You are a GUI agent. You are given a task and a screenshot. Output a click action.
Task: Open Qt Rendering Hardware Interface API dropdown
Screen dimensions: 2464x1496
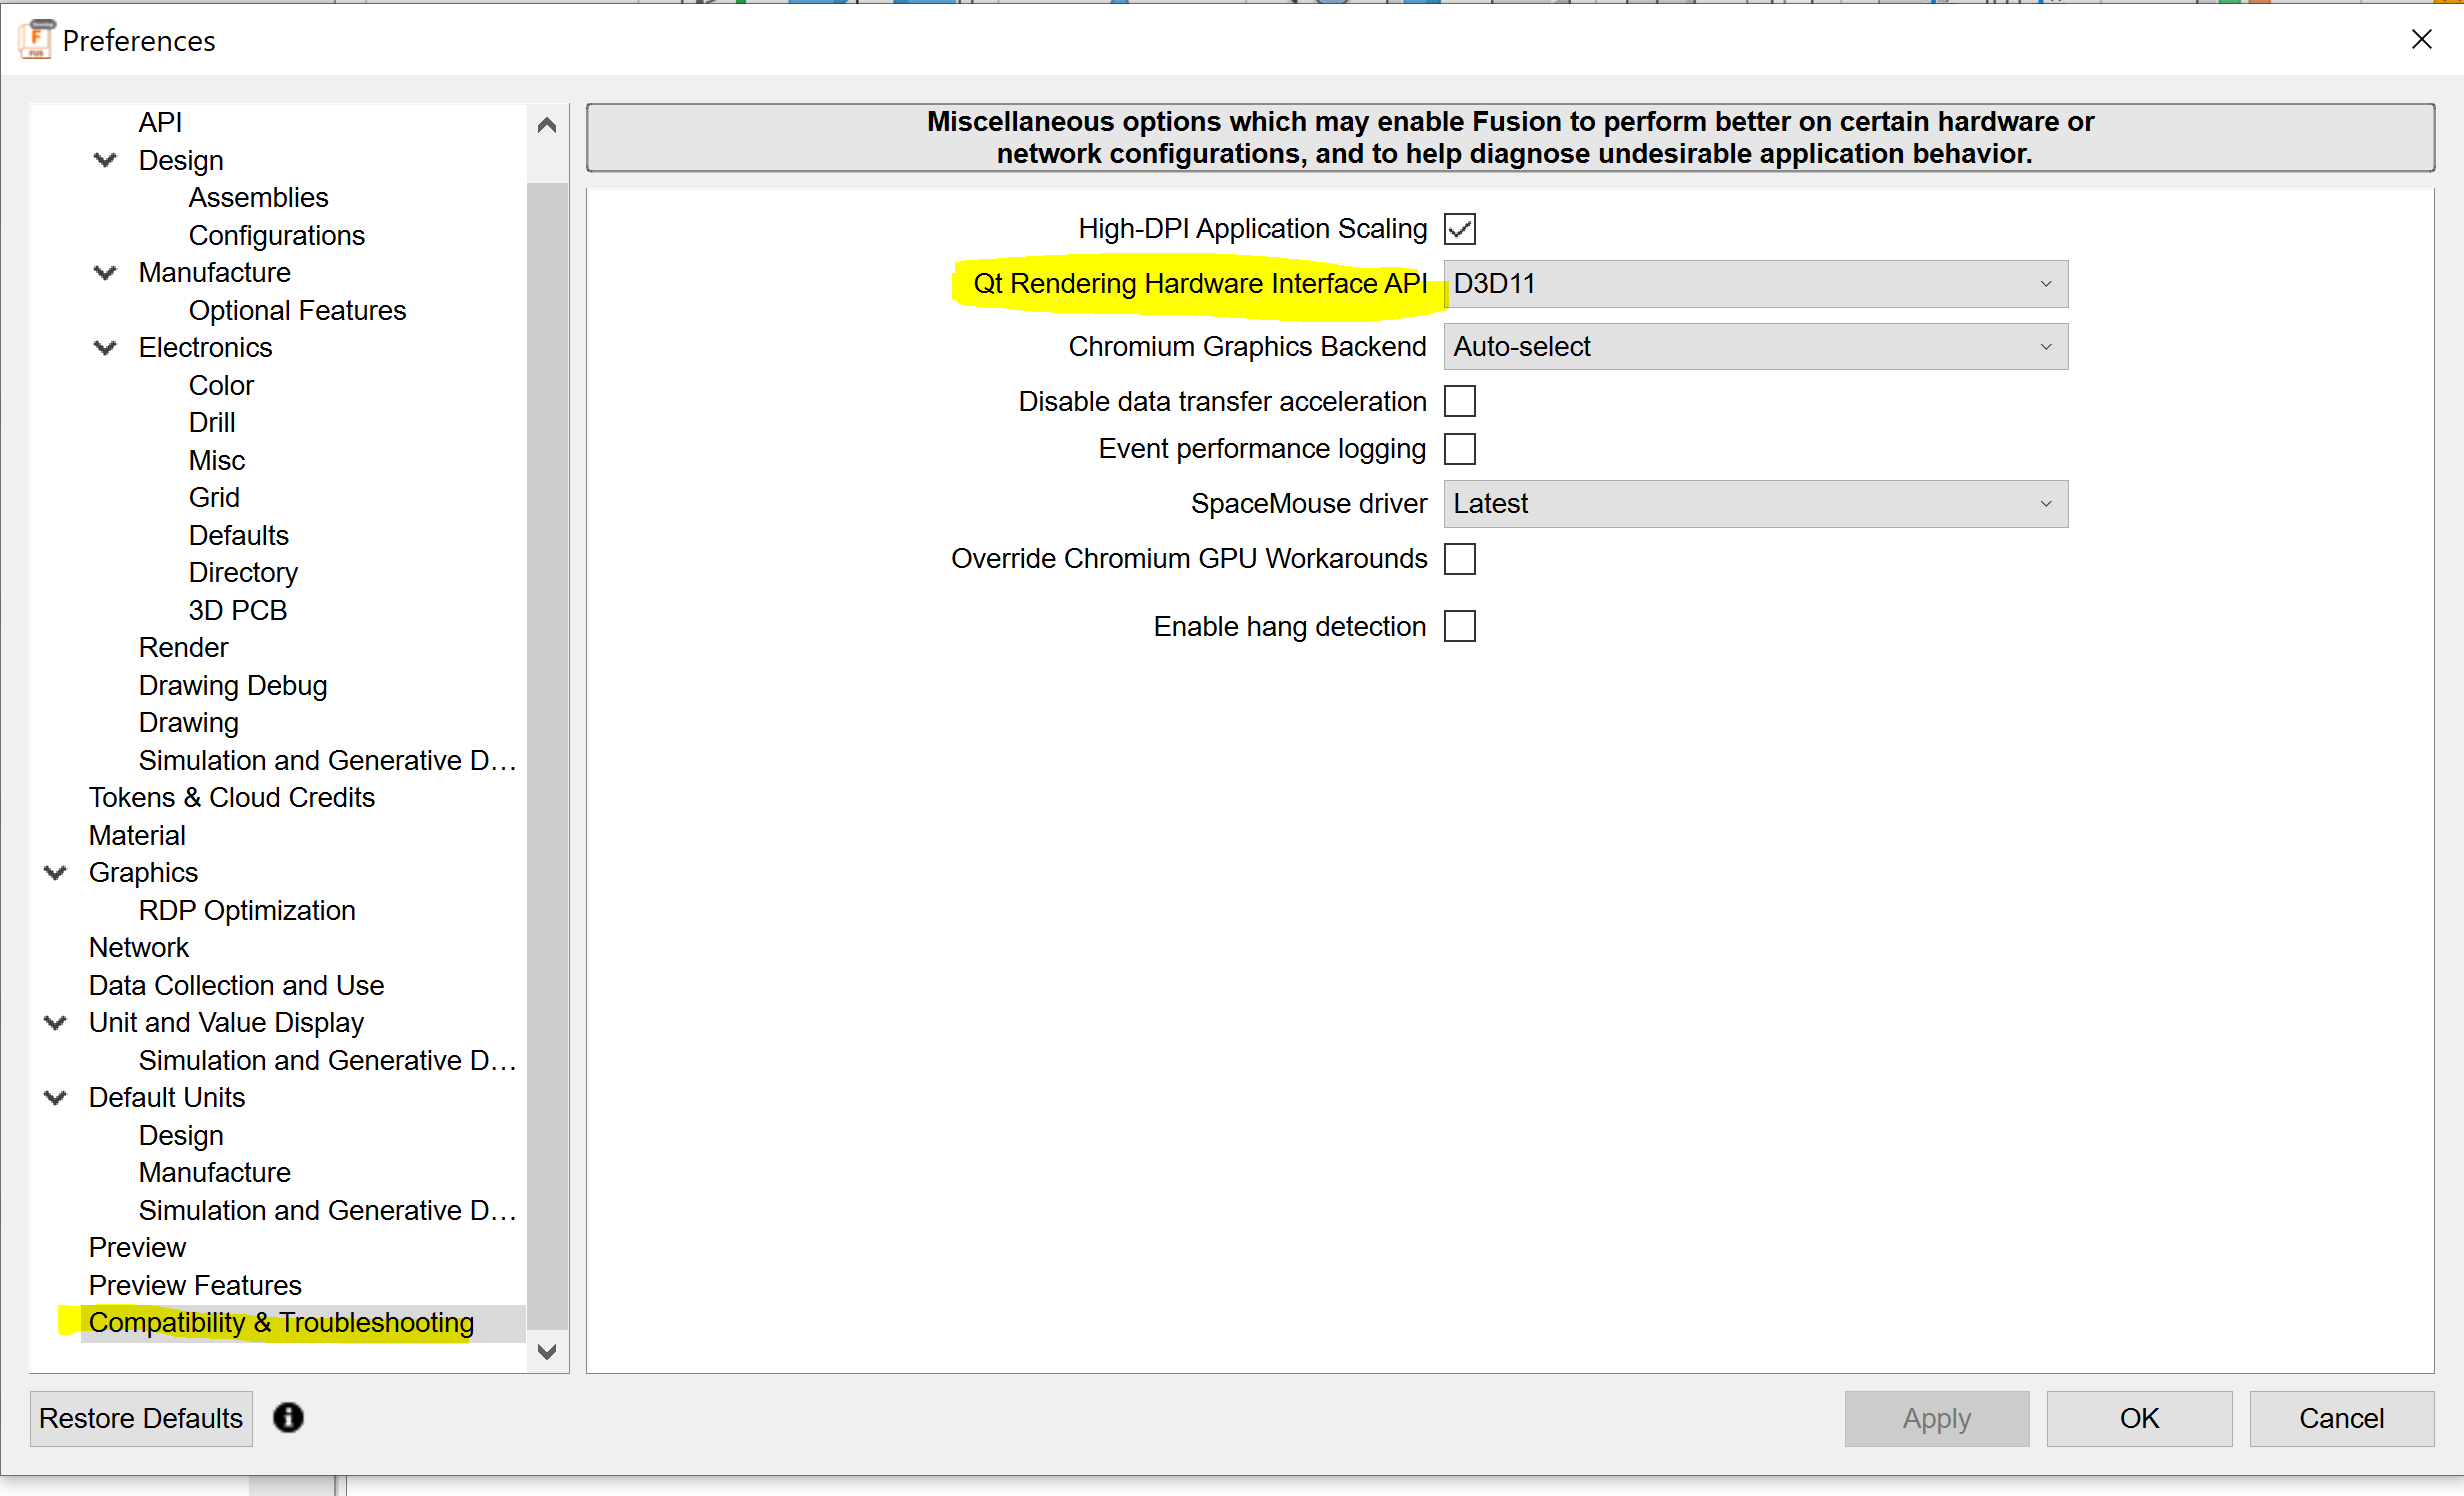pos(1755,284)
